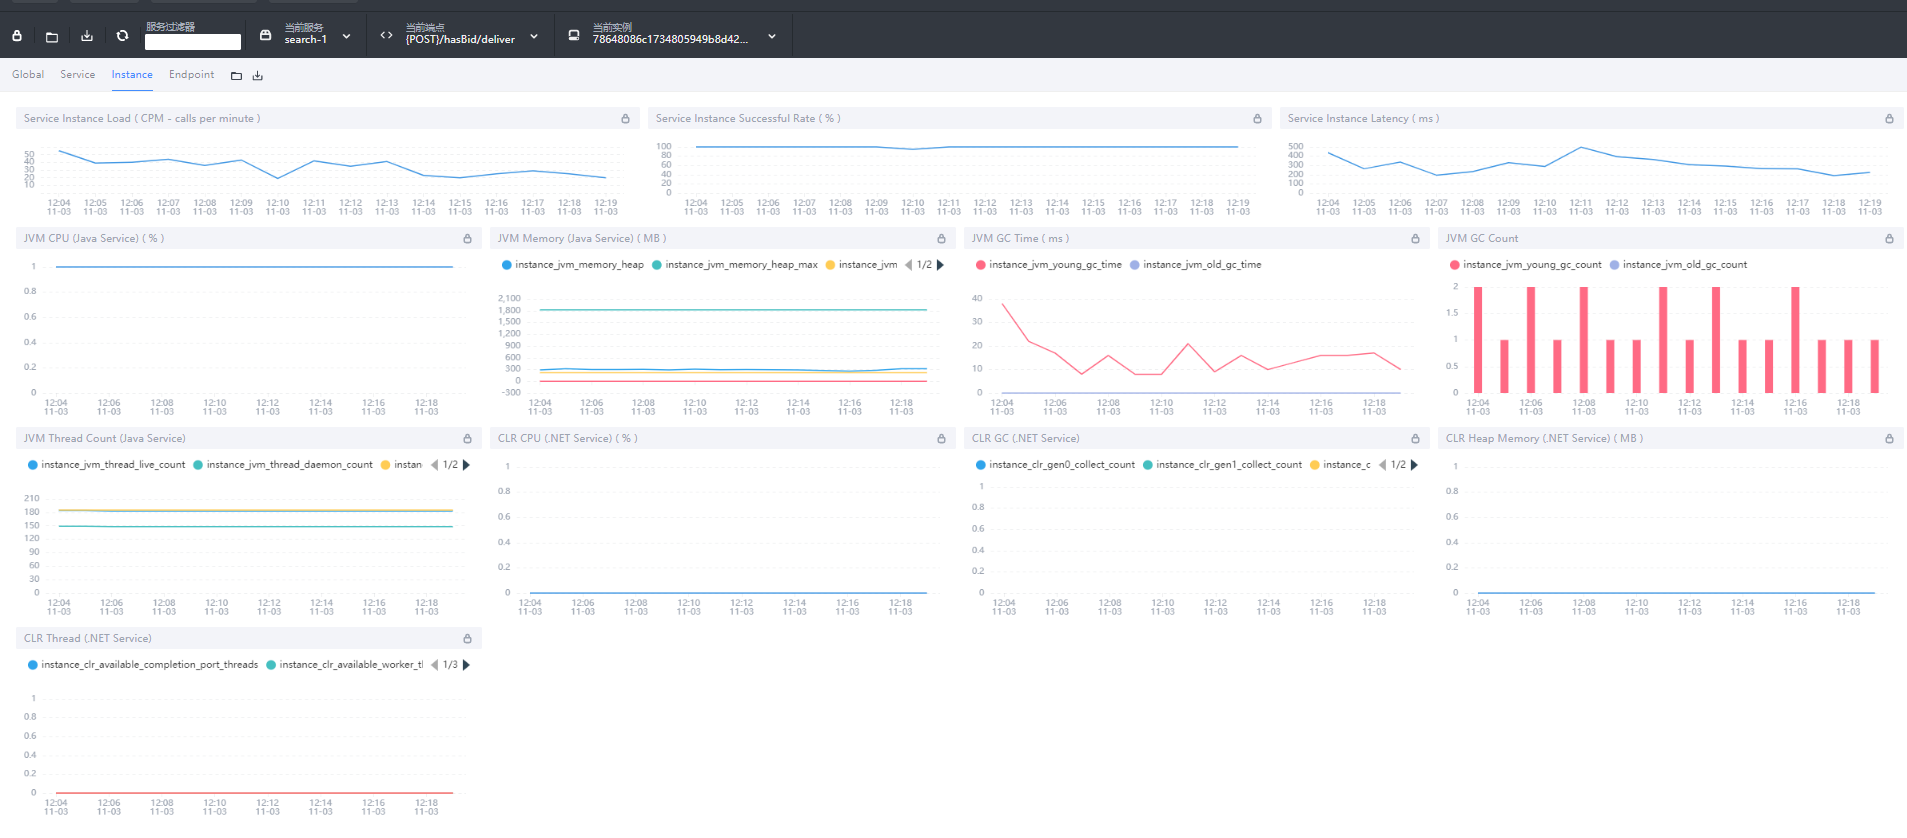Click lock icon on CLR CPU panel
This screenshot has width=1907, height=838.
point(941,439)
